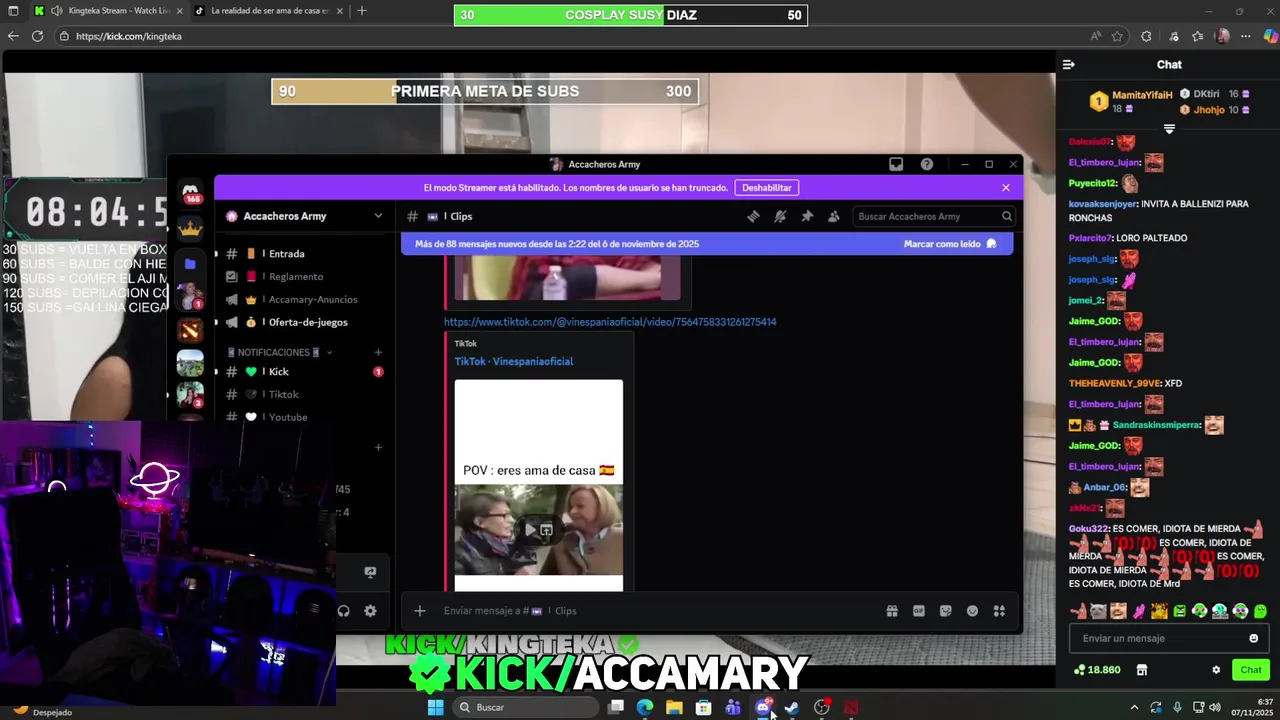This screenshot has width=1280, height=720.
Task: Open the gift icon in Discord message bar
Action: (892, 611)
